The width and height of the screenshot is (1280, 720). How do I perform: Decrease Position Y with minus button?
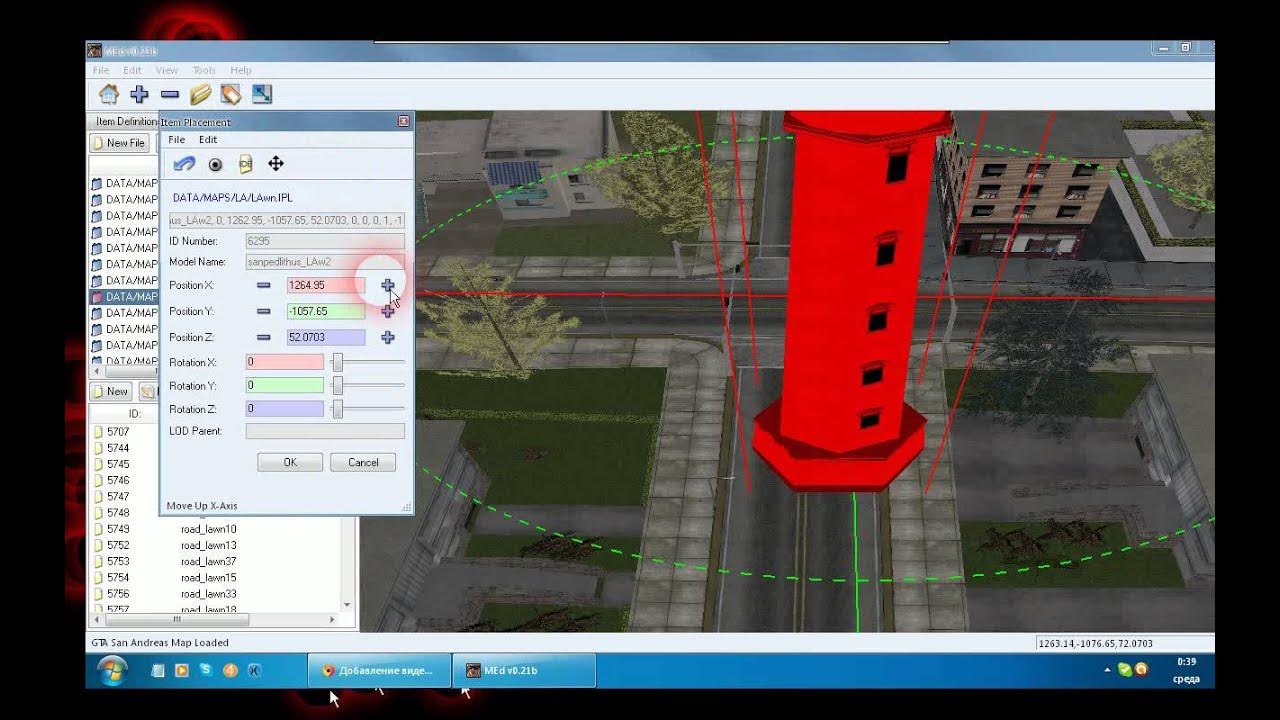click(263, 311)
